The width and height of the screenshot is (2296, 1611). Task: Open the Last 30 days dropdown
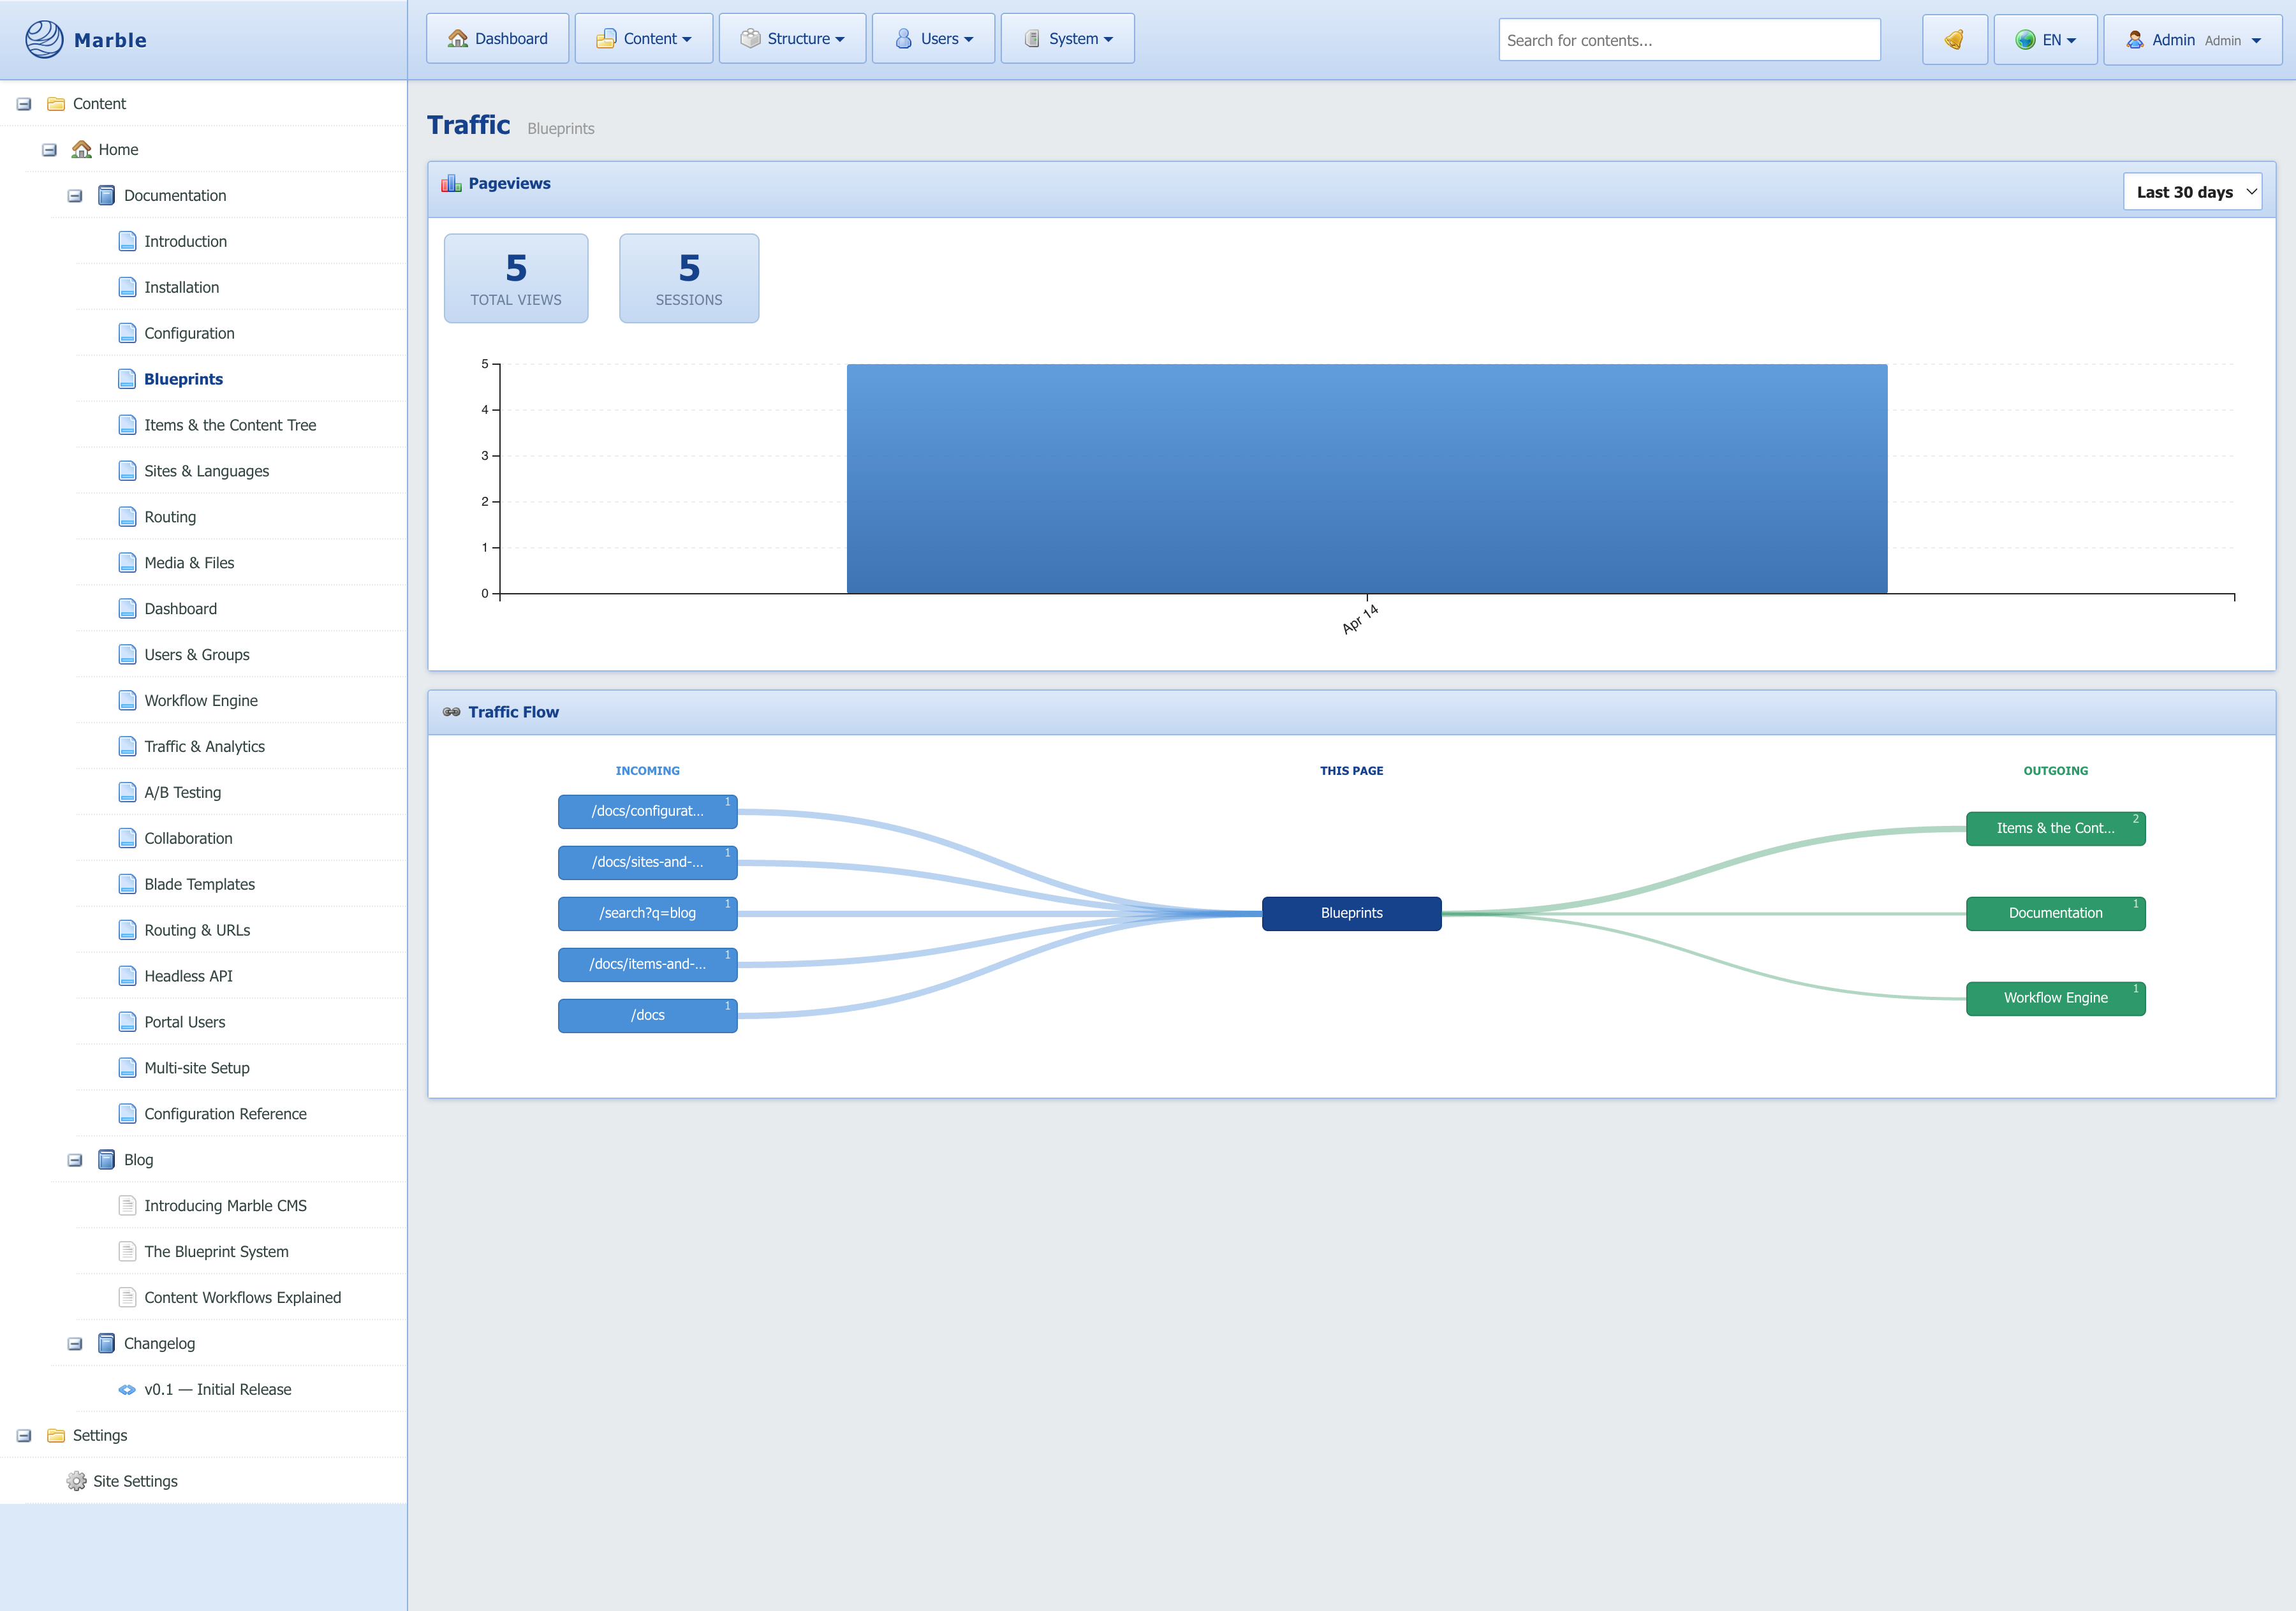click(x=2192, y=191)
